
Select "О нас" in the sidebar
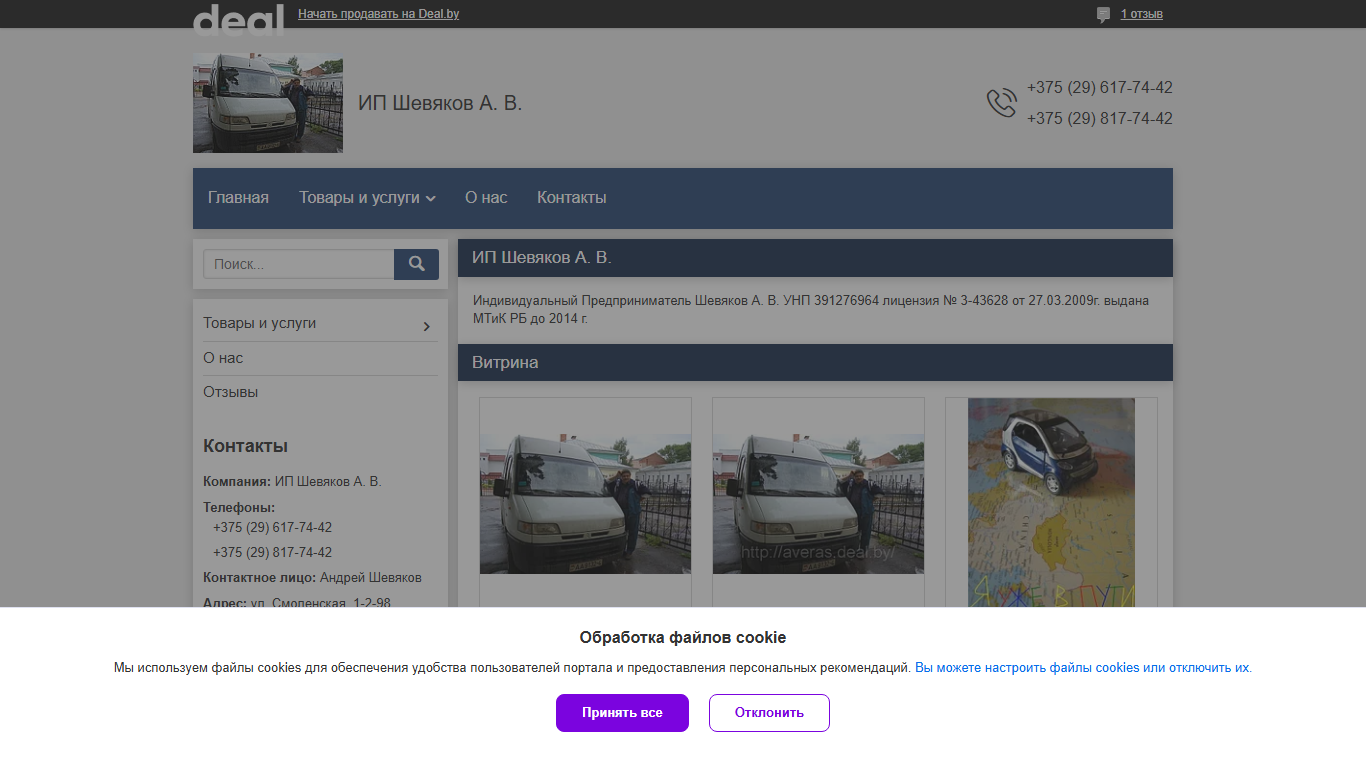click(223, 358)
